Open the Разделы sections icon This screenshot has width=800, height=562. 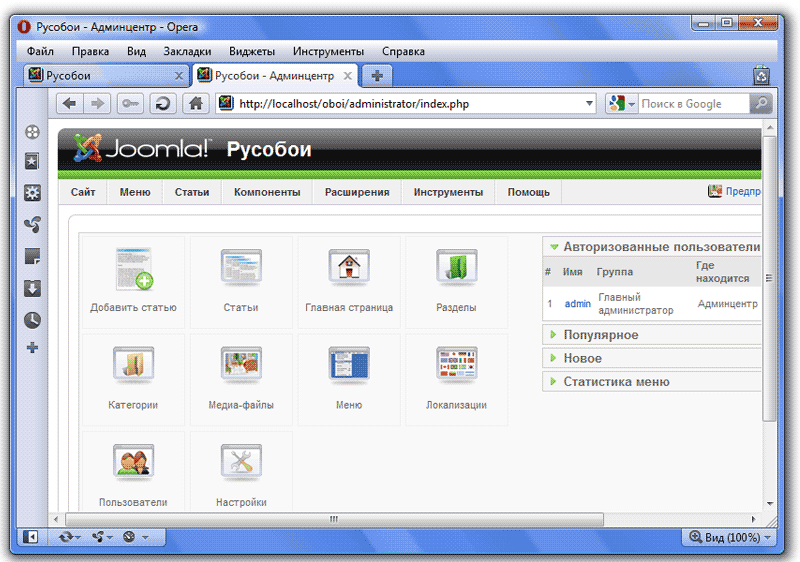pyautogui.click(x=456, y=269)
